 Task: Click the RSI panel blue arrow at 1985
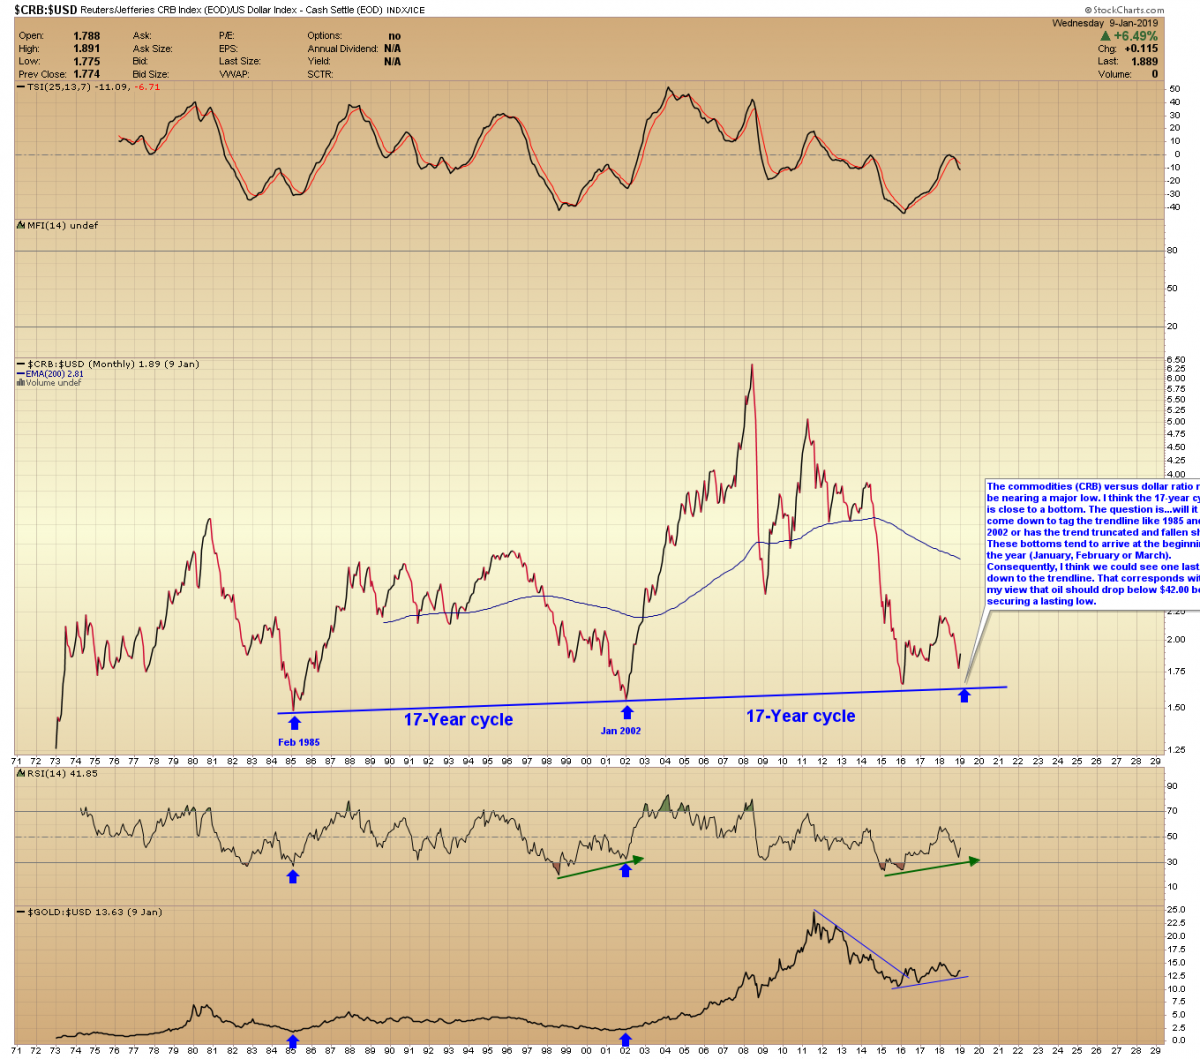[292, 876]
